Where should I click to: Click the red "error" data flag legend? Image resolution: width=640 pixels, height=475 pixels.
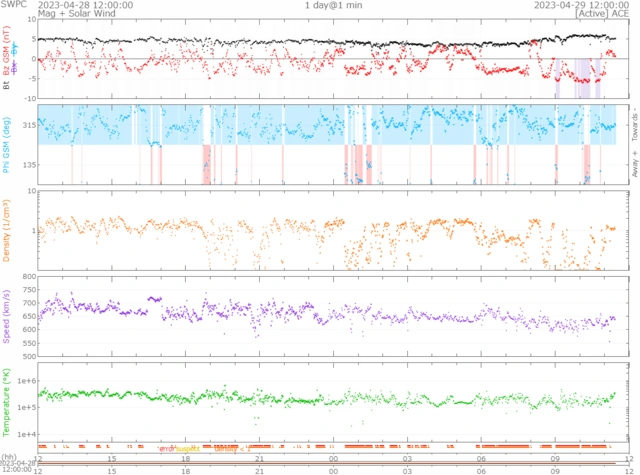point(166,449)
